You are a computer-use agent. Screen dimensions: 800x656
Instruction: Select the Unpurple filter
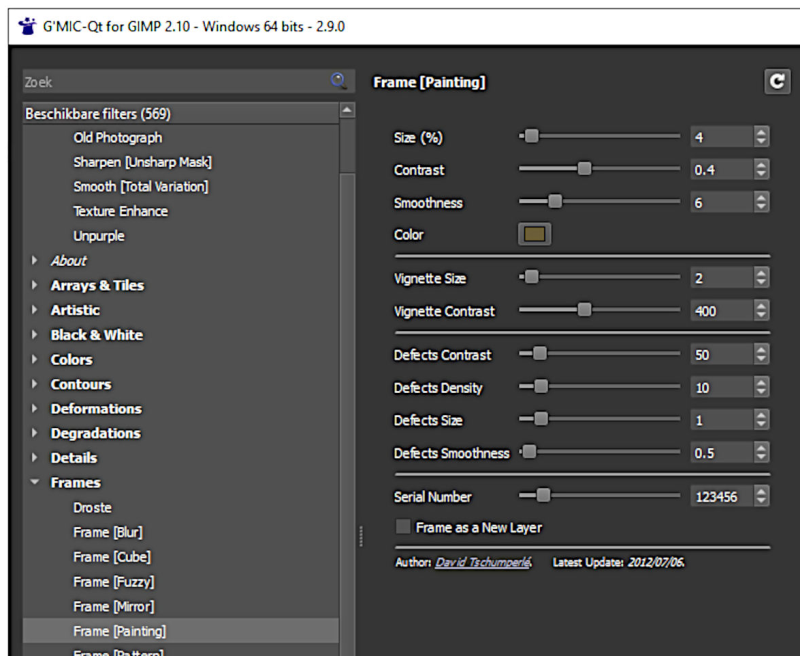coord(99,236)
